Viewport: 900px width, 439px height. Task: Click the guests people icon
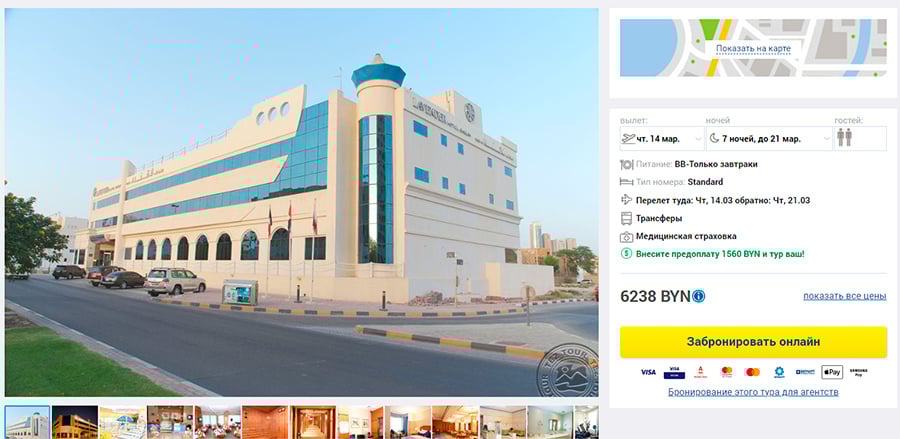[844, 138]
